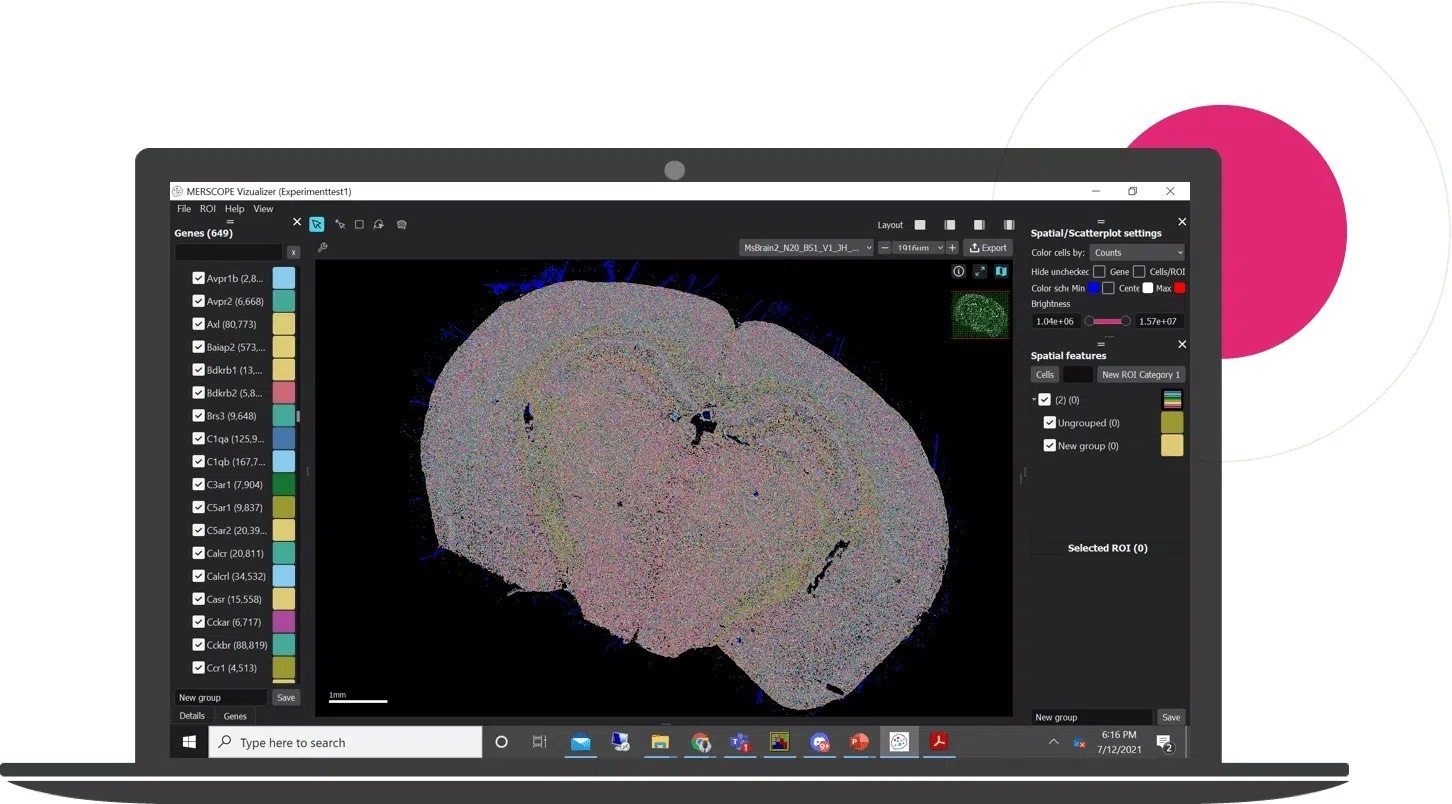Select the lasso ROI tool
The image size is (1452, 804).
point(379,225)
